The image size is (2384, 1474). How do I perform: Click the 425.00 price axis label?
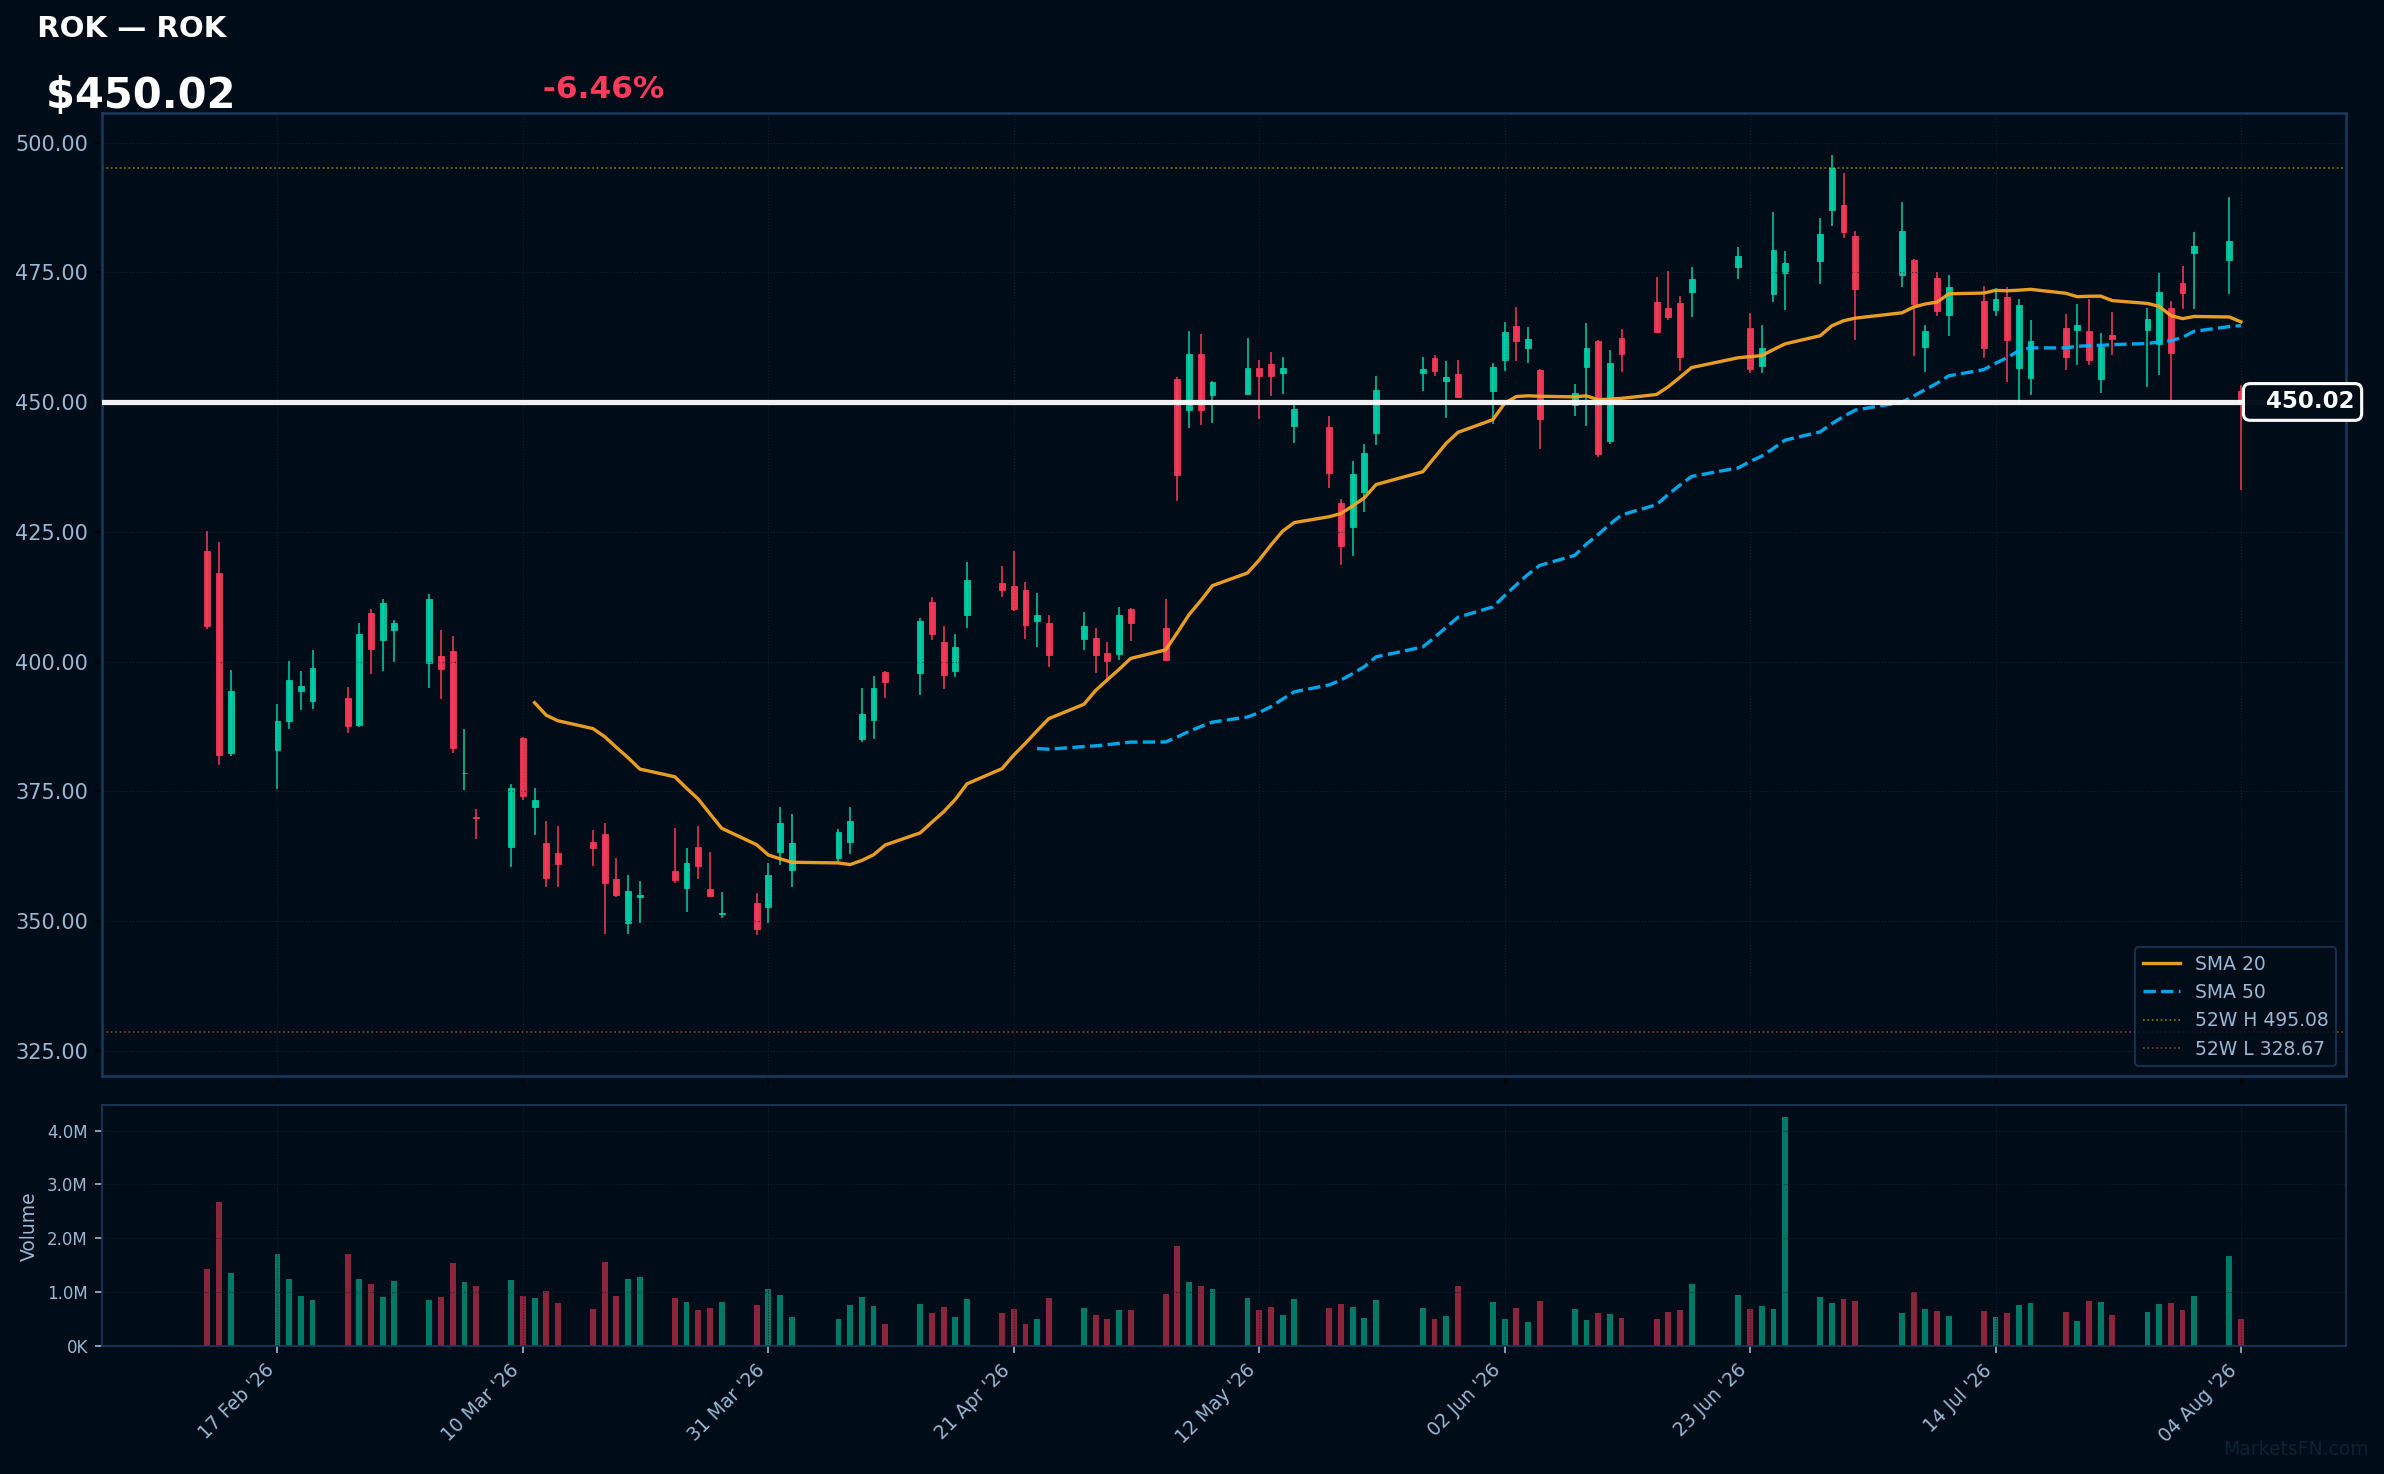click(52, 532)
